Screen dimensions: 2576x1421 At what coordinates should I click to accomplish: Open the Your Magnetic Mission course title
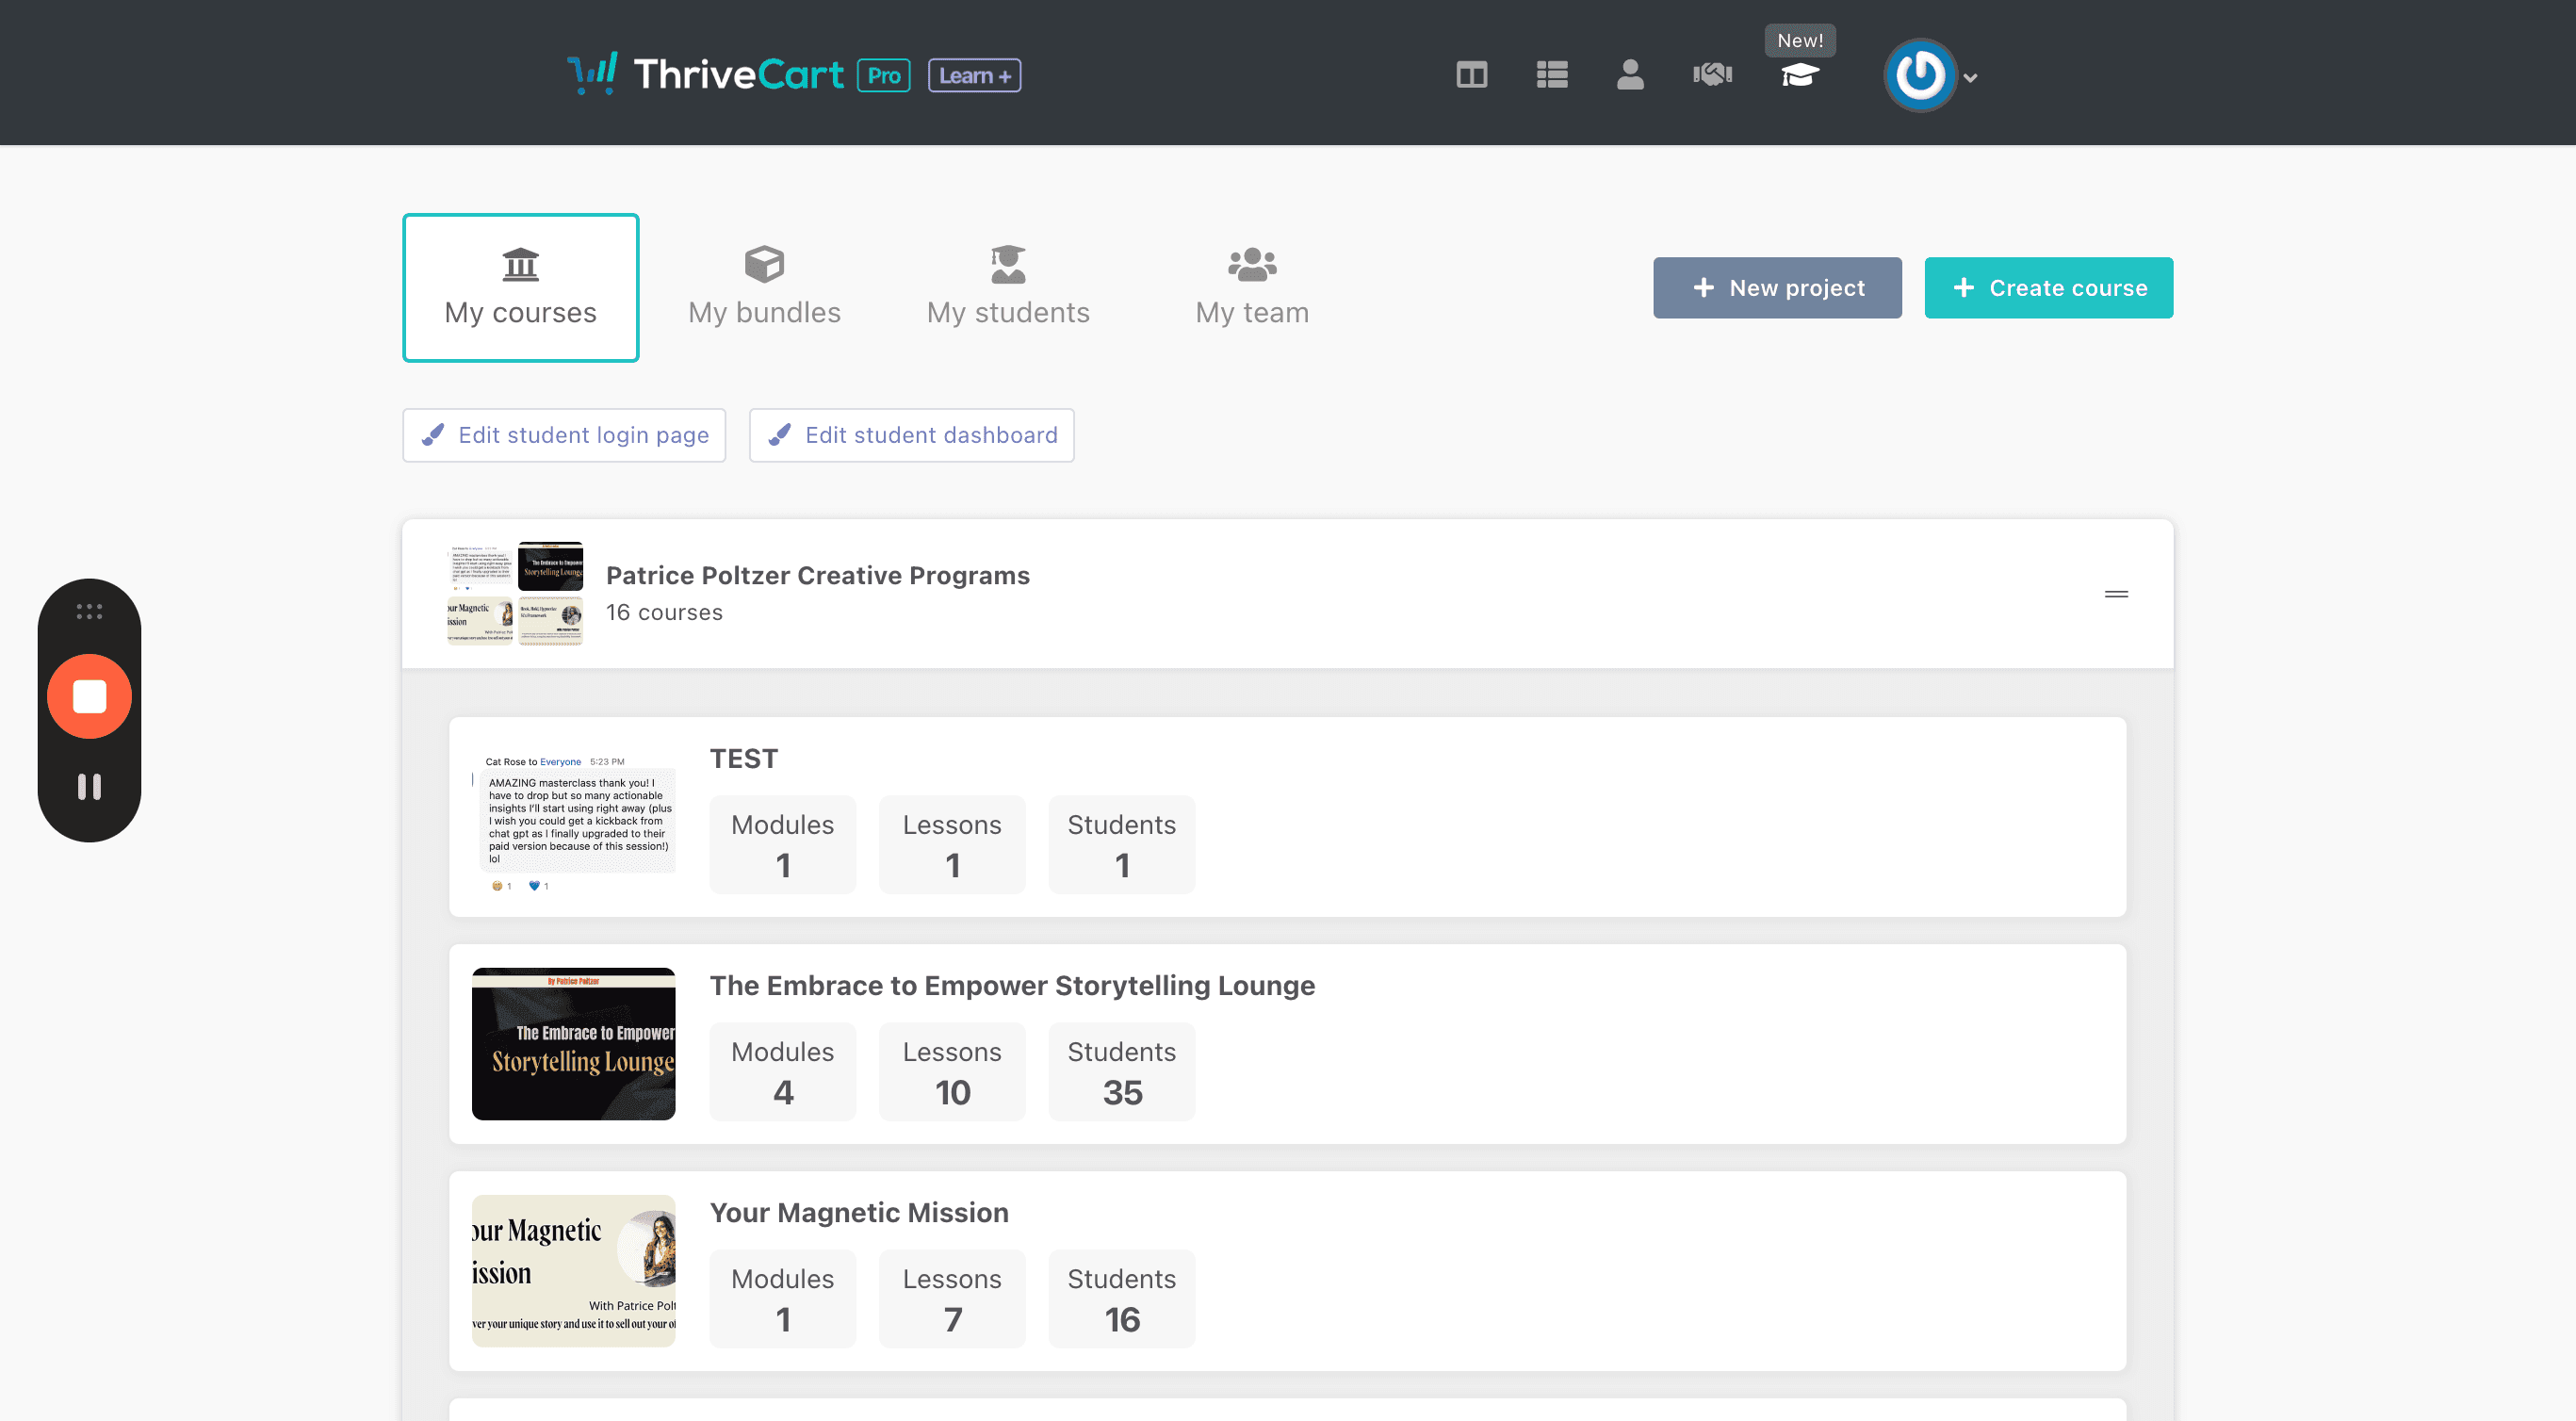859,1213
